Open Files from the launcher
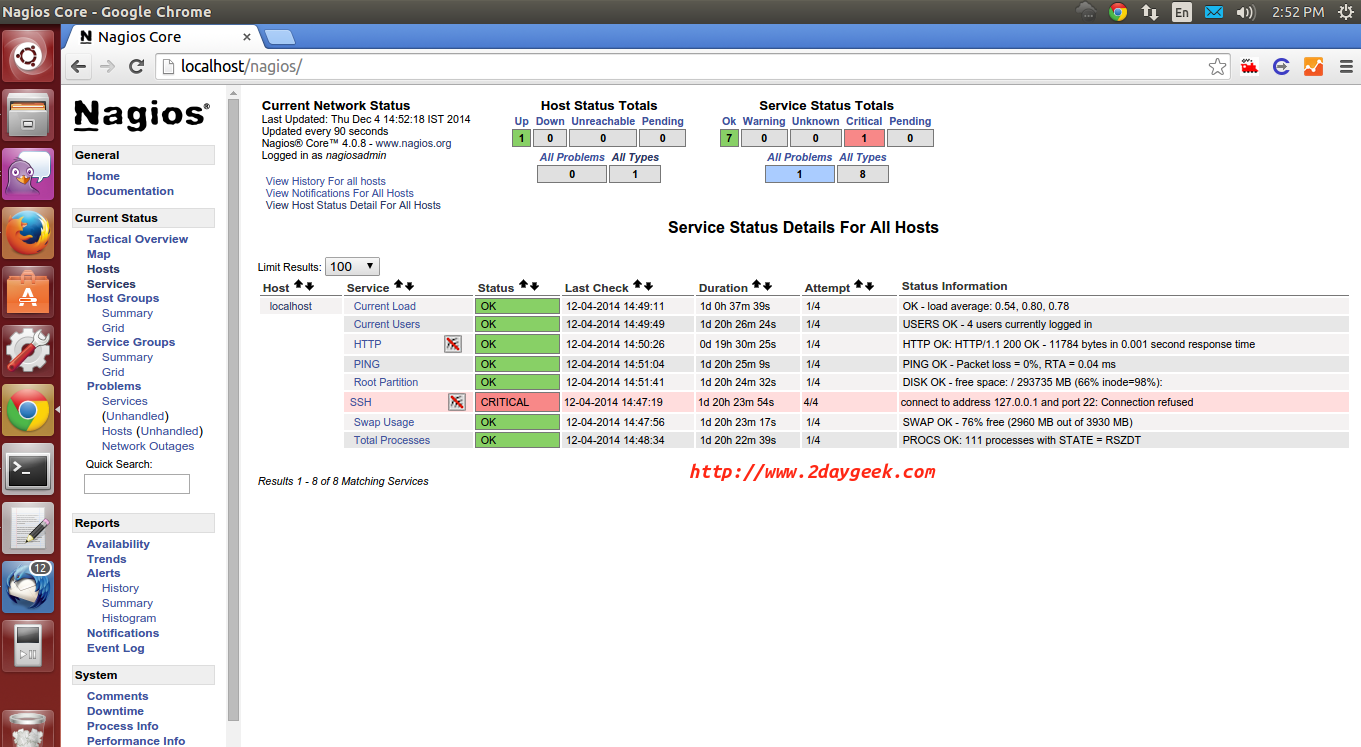 point(28,115)
